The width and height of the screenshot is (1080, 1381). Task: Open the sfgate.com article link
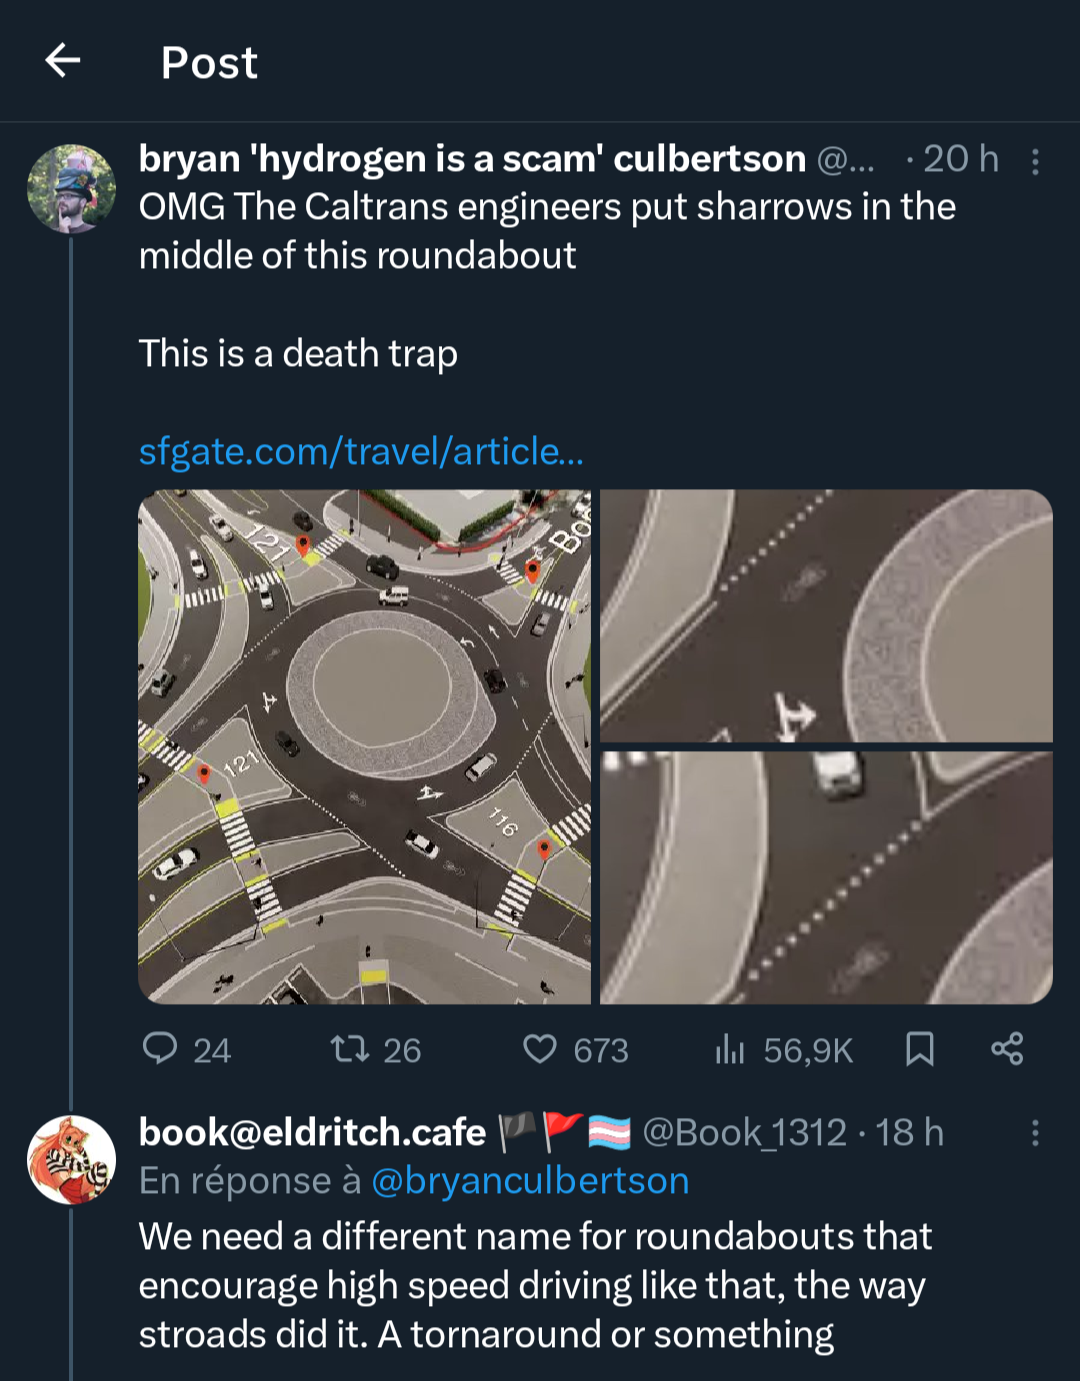(x=361, y=452)
